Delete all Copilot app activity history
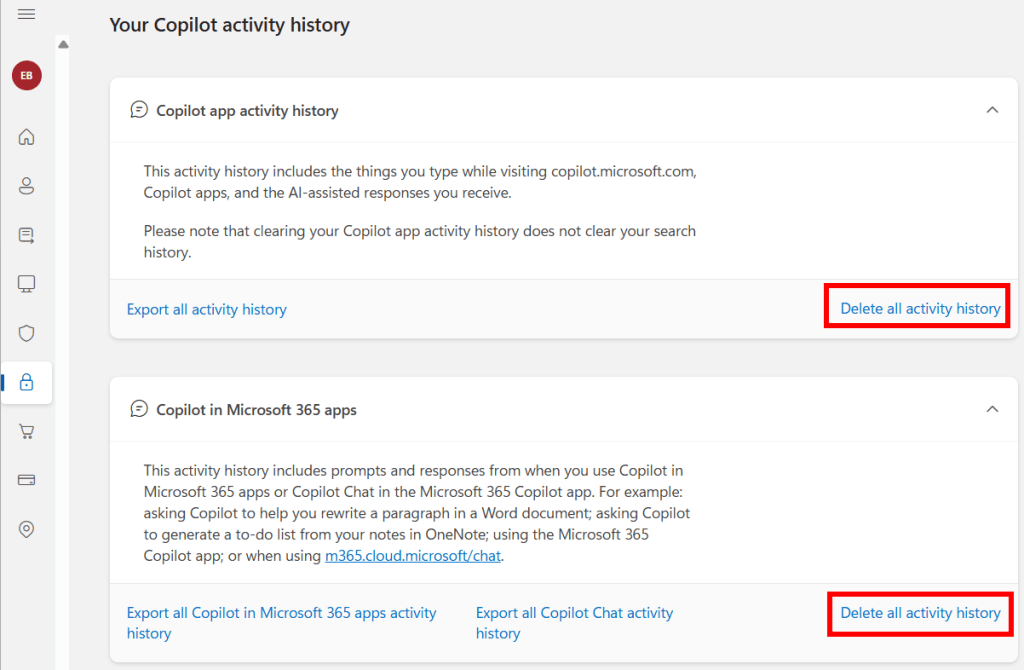Viewport: 1024px width, 670px height. click(920, 308)
